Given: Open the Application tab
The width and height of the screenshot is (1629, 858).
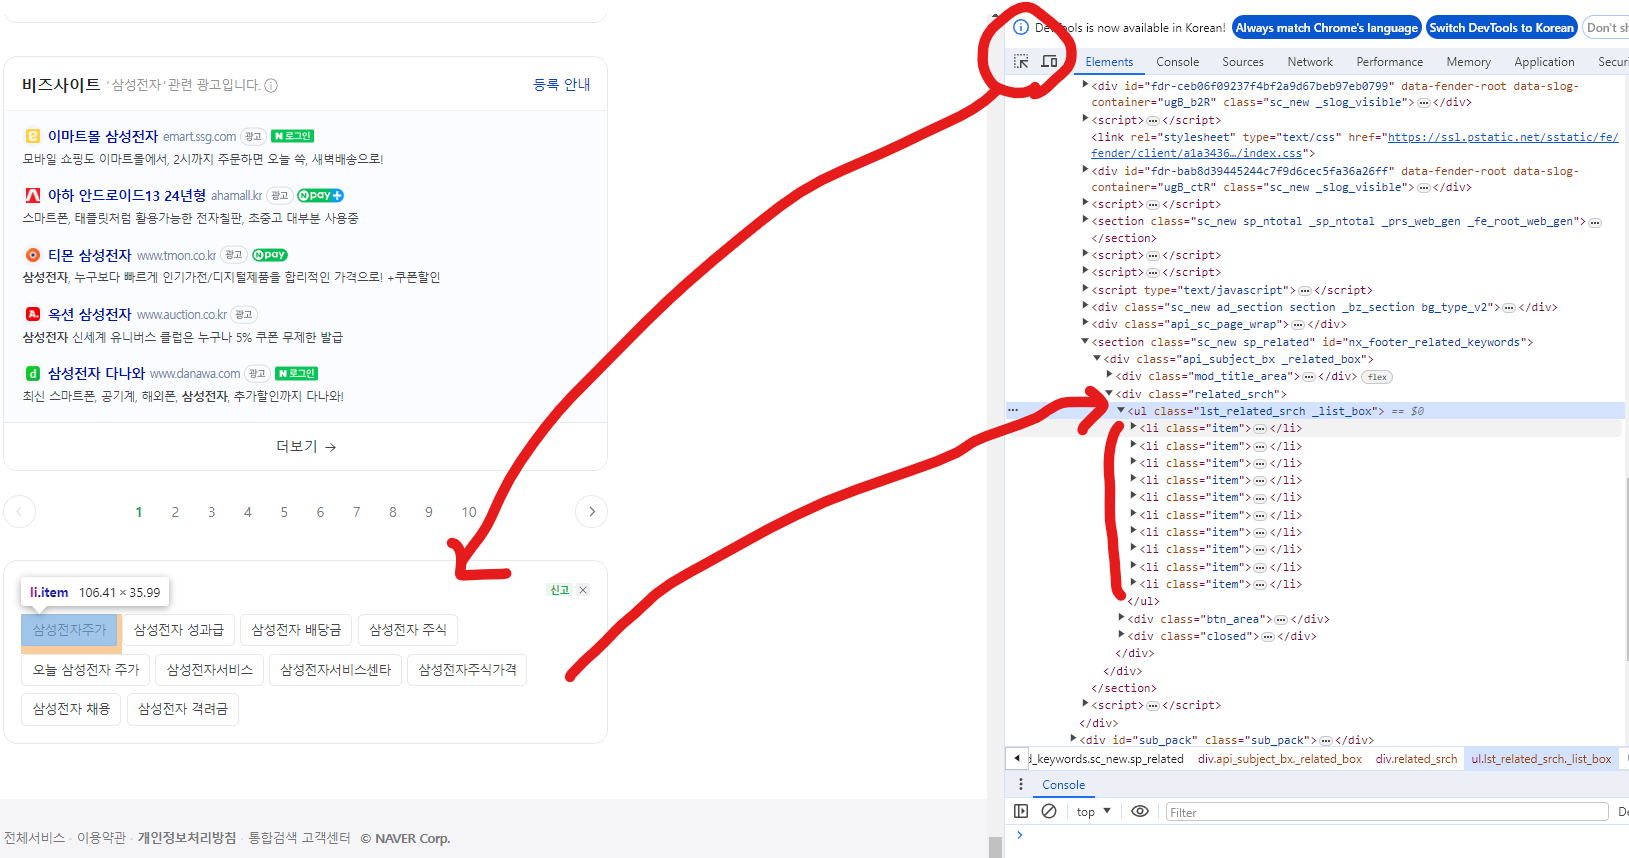Looking at the screenshot, I should (1544, 62).
